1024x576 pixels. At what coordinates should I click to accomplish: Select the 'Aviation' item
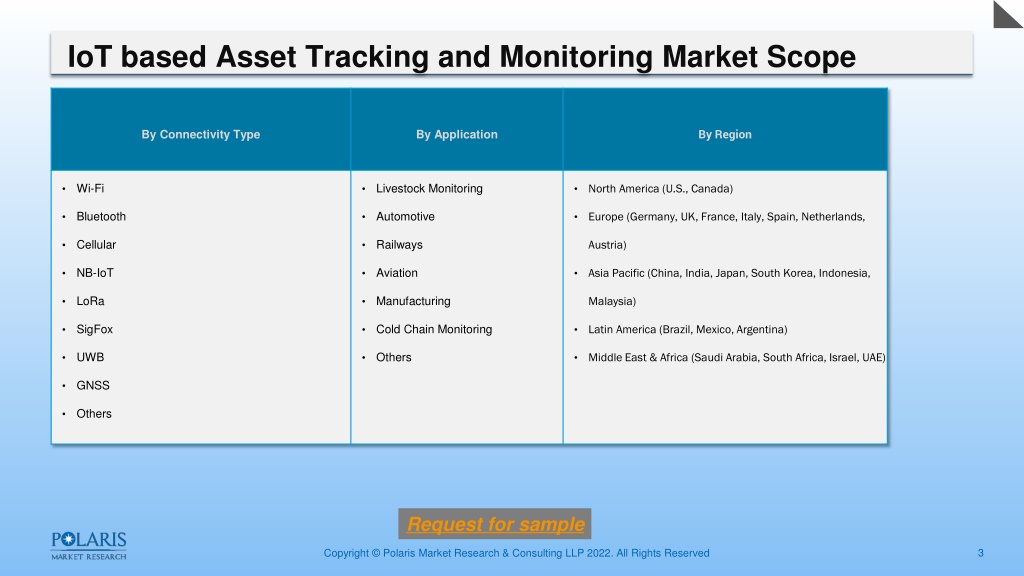coord(396,272)
